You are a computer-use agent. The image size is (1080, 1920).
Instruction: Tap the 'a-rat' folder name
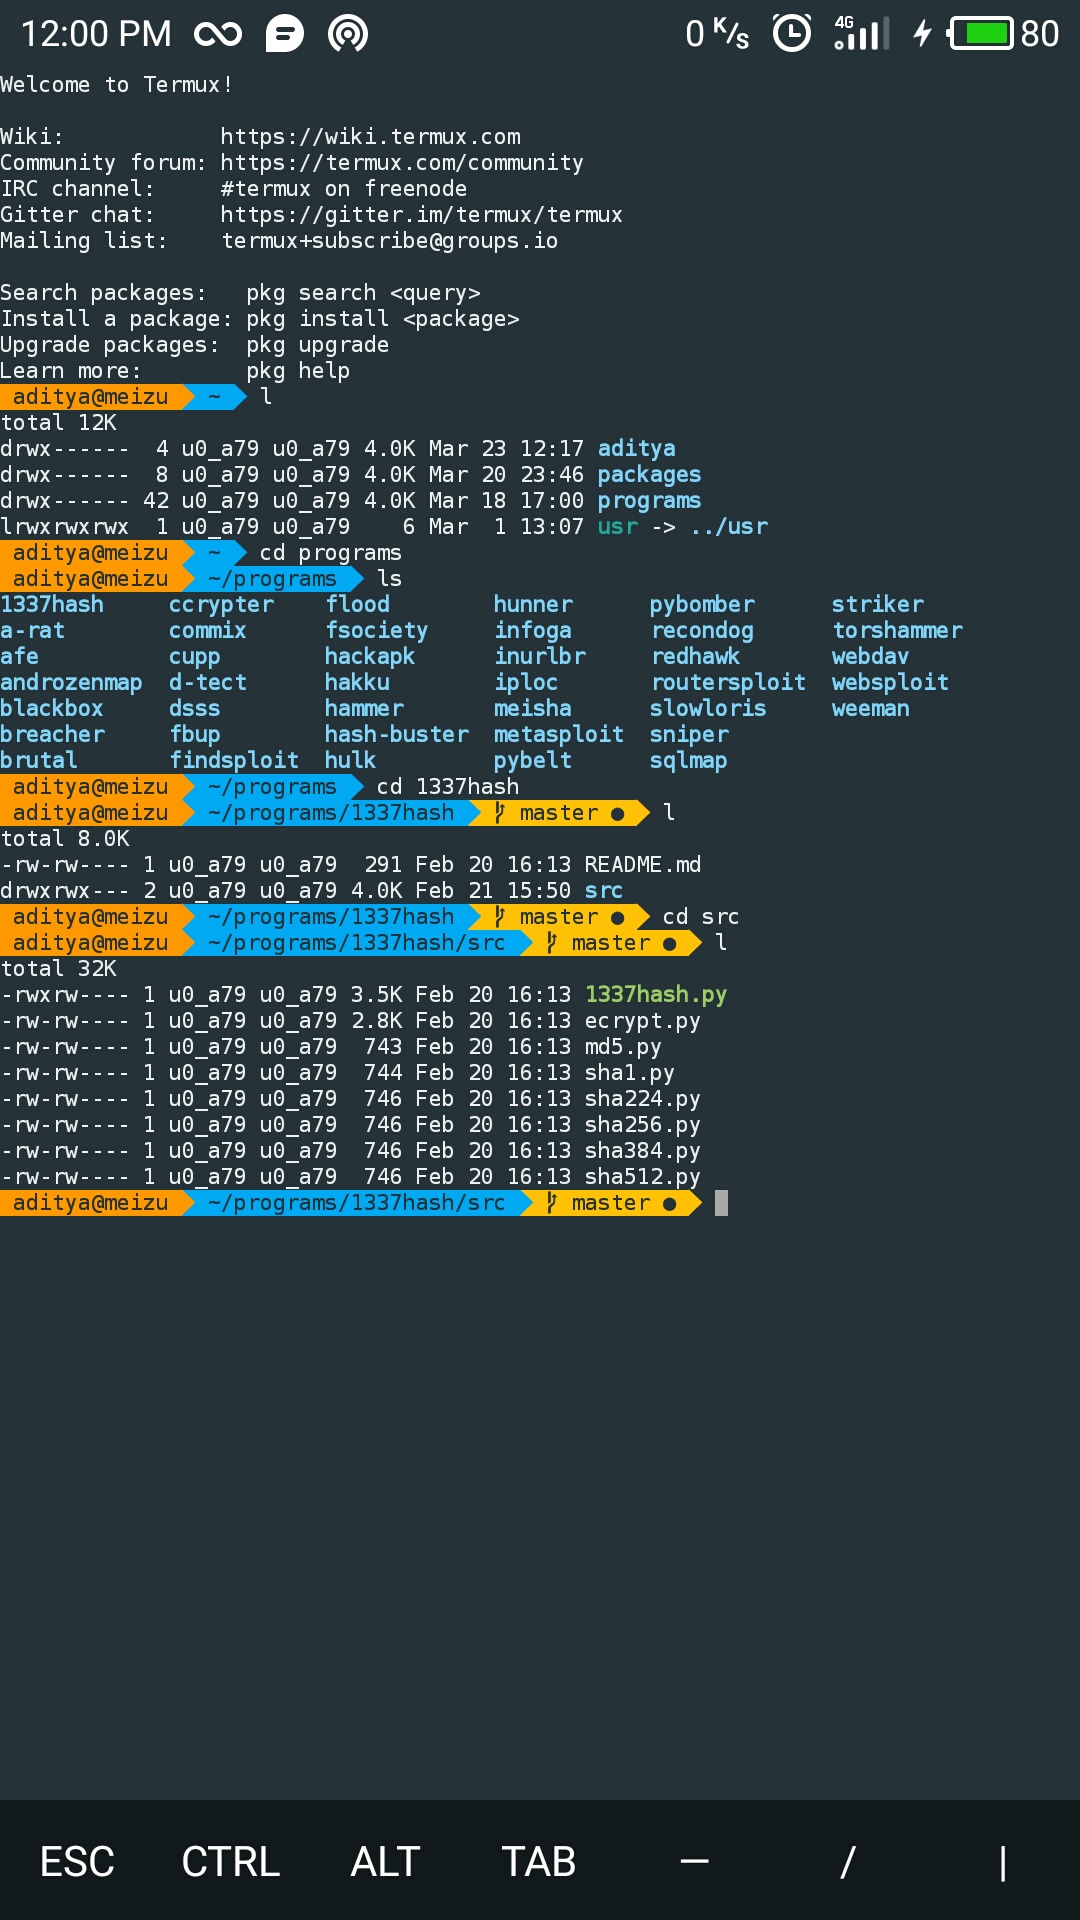click(x=32, y=631)
